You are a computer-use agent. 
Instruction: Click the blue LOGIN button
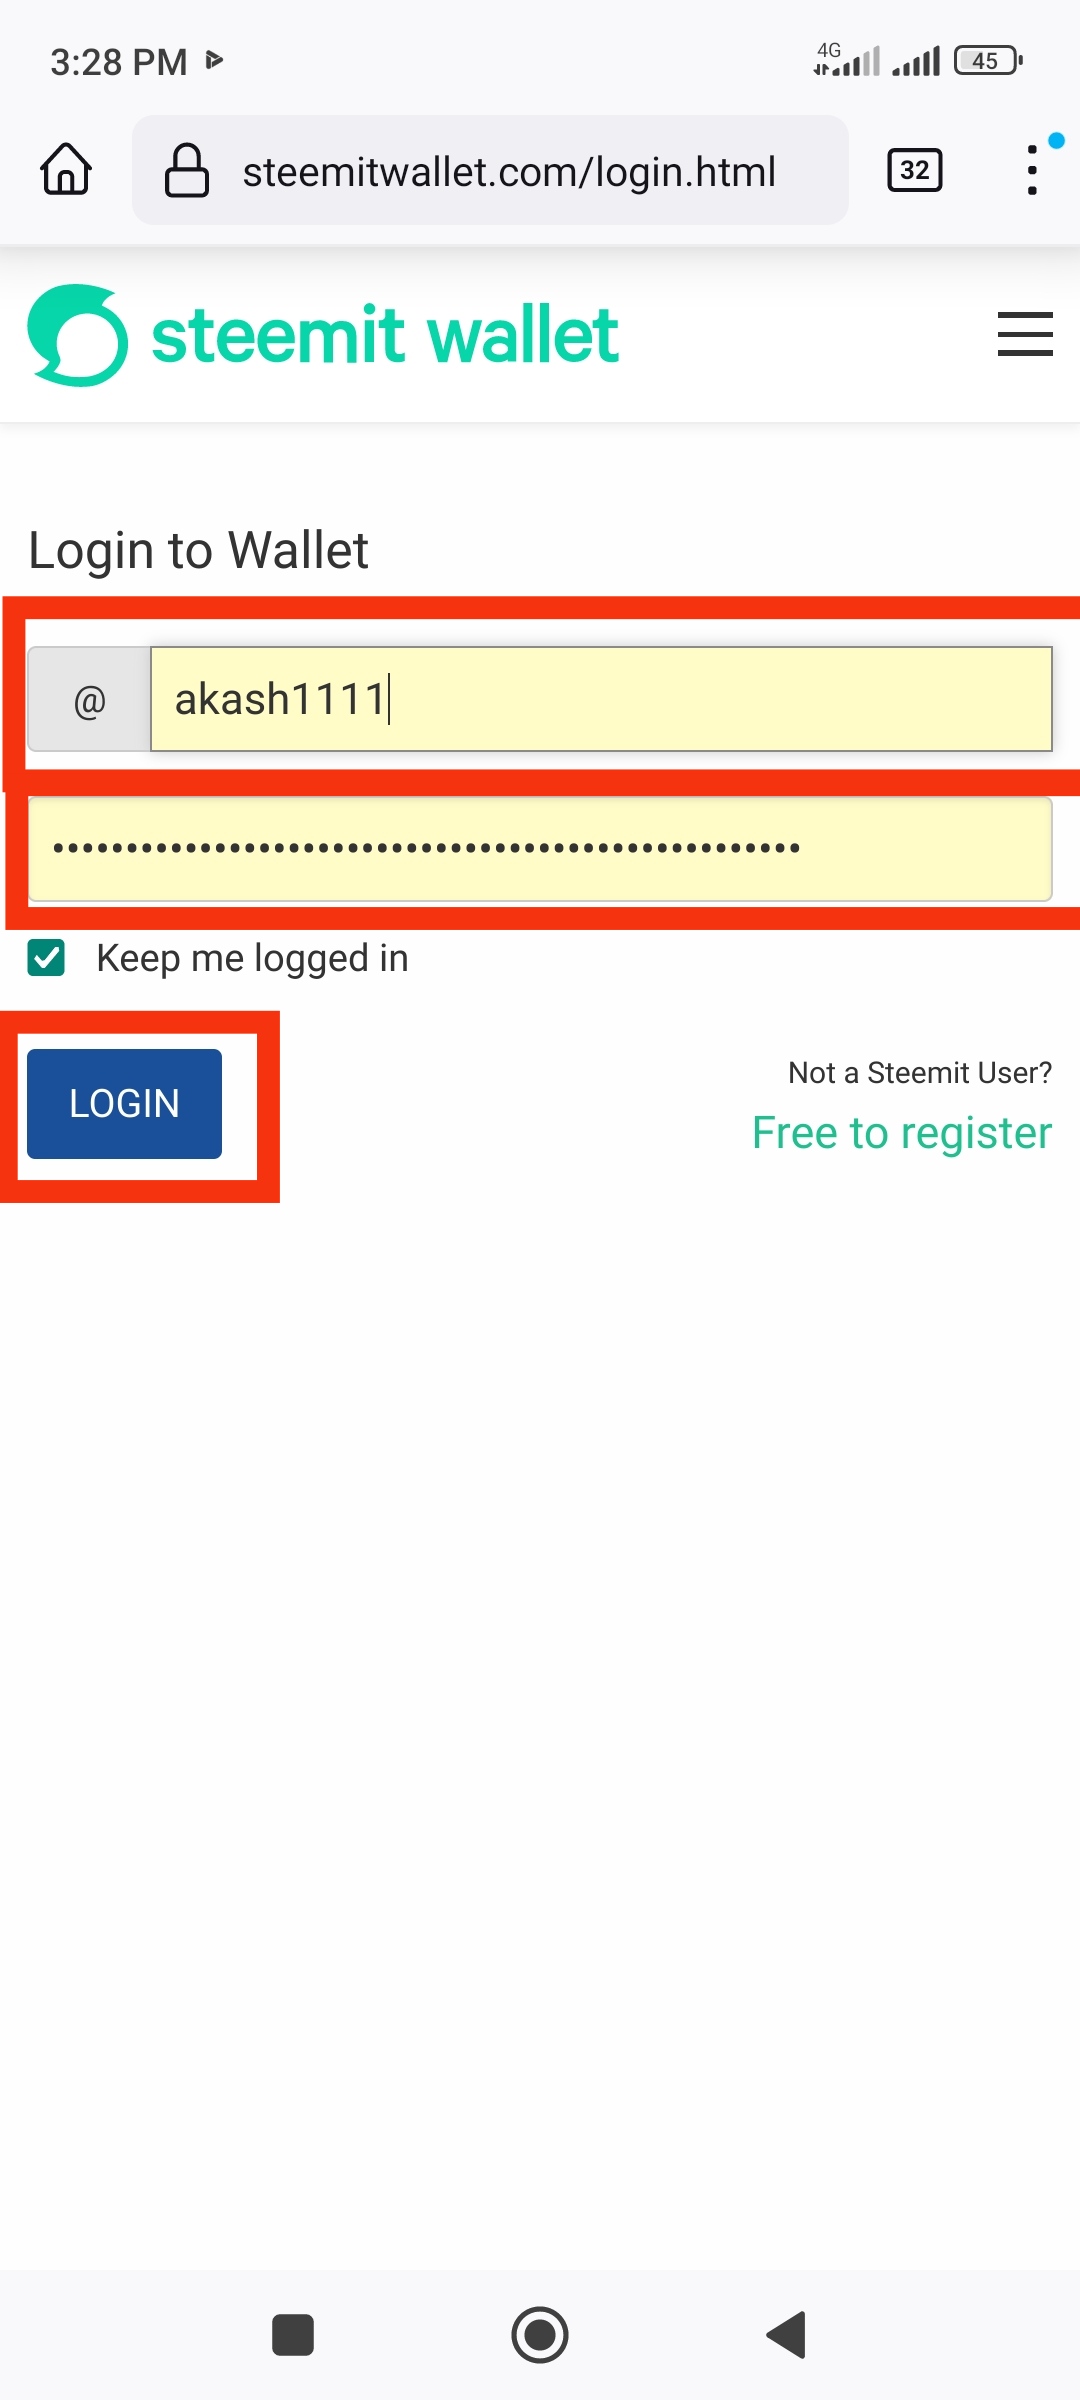pyautogui.click(x=124, y=1104)
